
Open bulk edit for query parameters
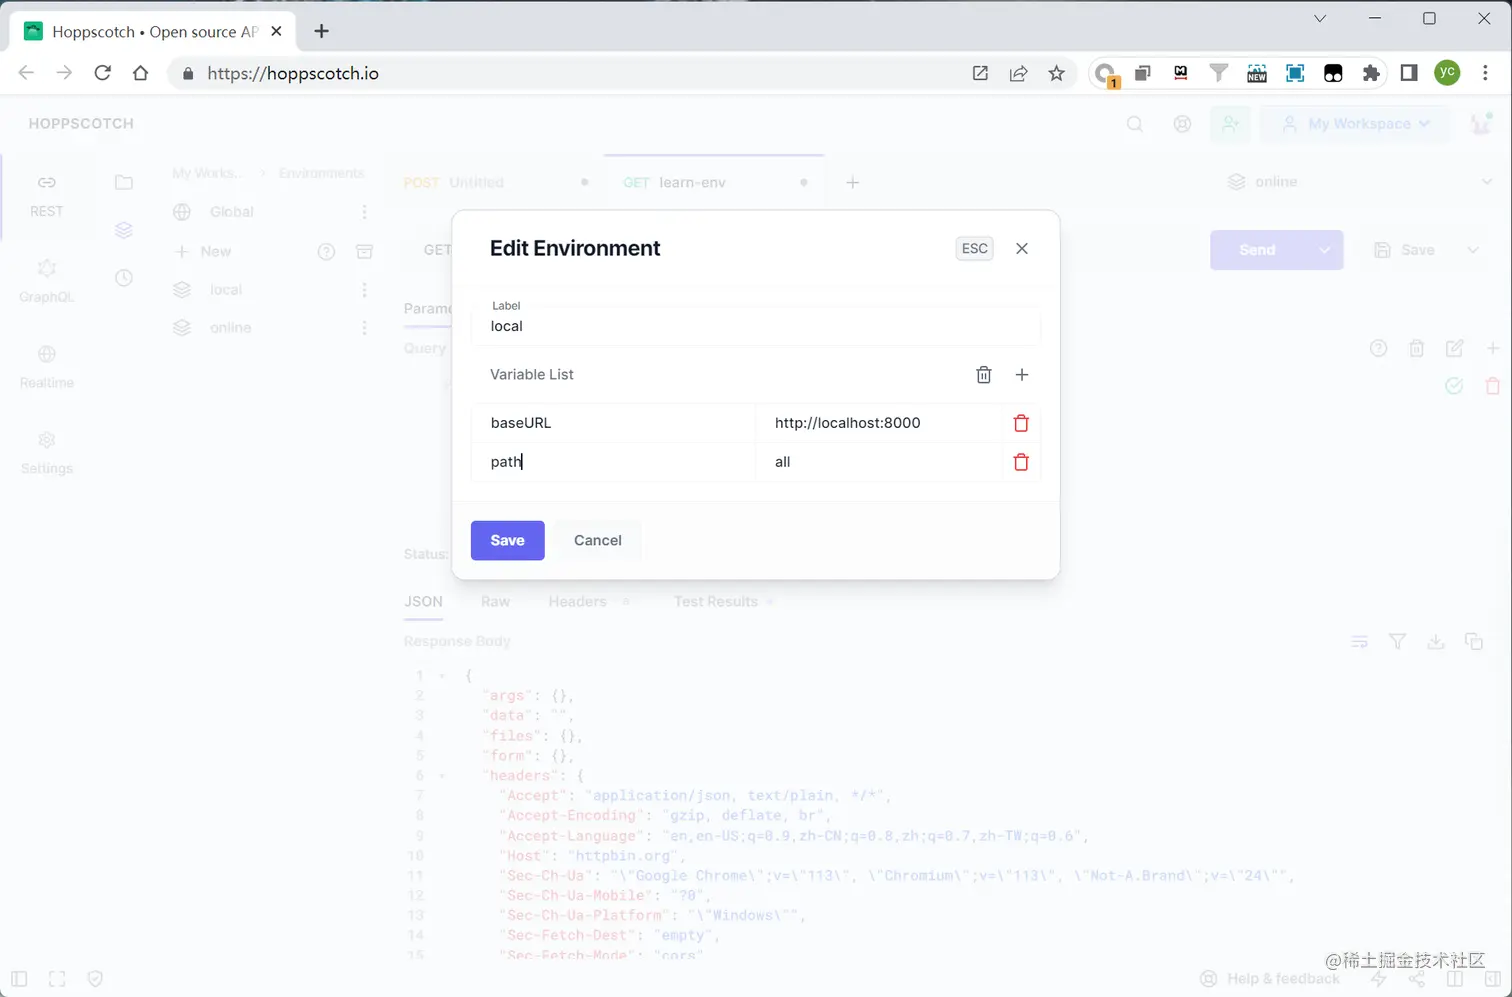coord(1454,348)
